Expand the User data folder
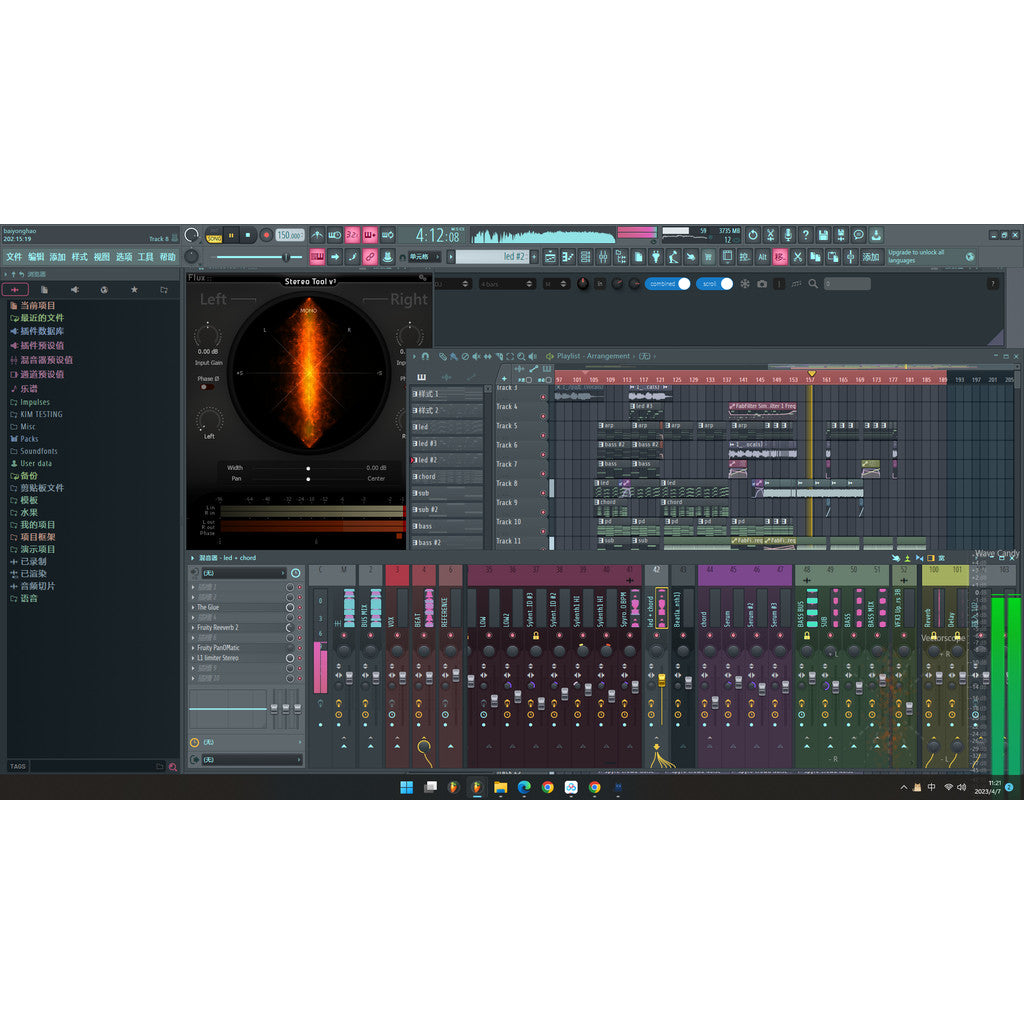Screen dimensions: 1024x1024 pyautogui.click(x=31, y=464)
